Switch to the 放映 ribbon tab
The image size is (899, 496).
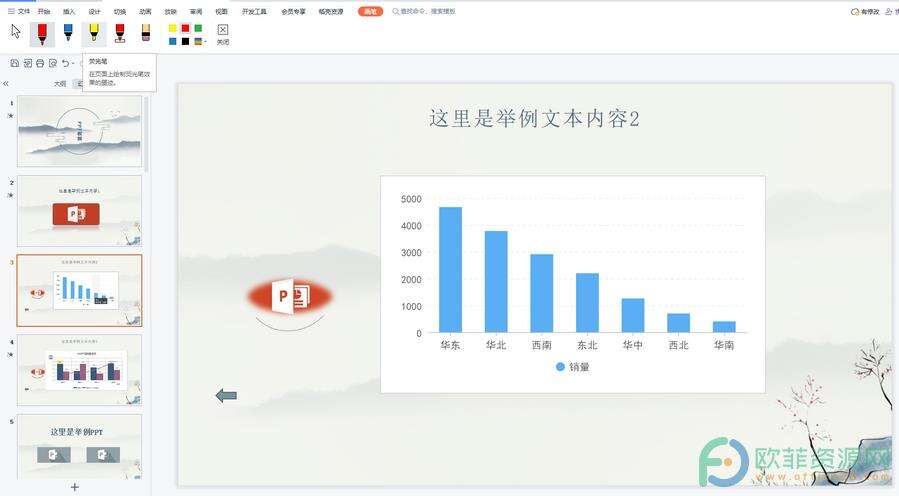(x=170, y=11)
